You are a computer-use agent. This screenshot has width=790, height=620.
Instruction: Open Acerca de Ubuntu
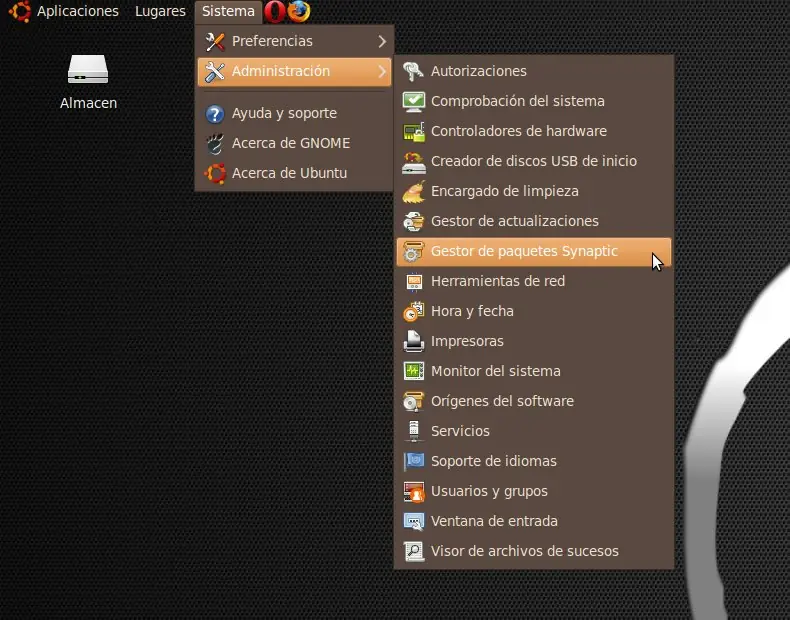click(x=295, y=173)
